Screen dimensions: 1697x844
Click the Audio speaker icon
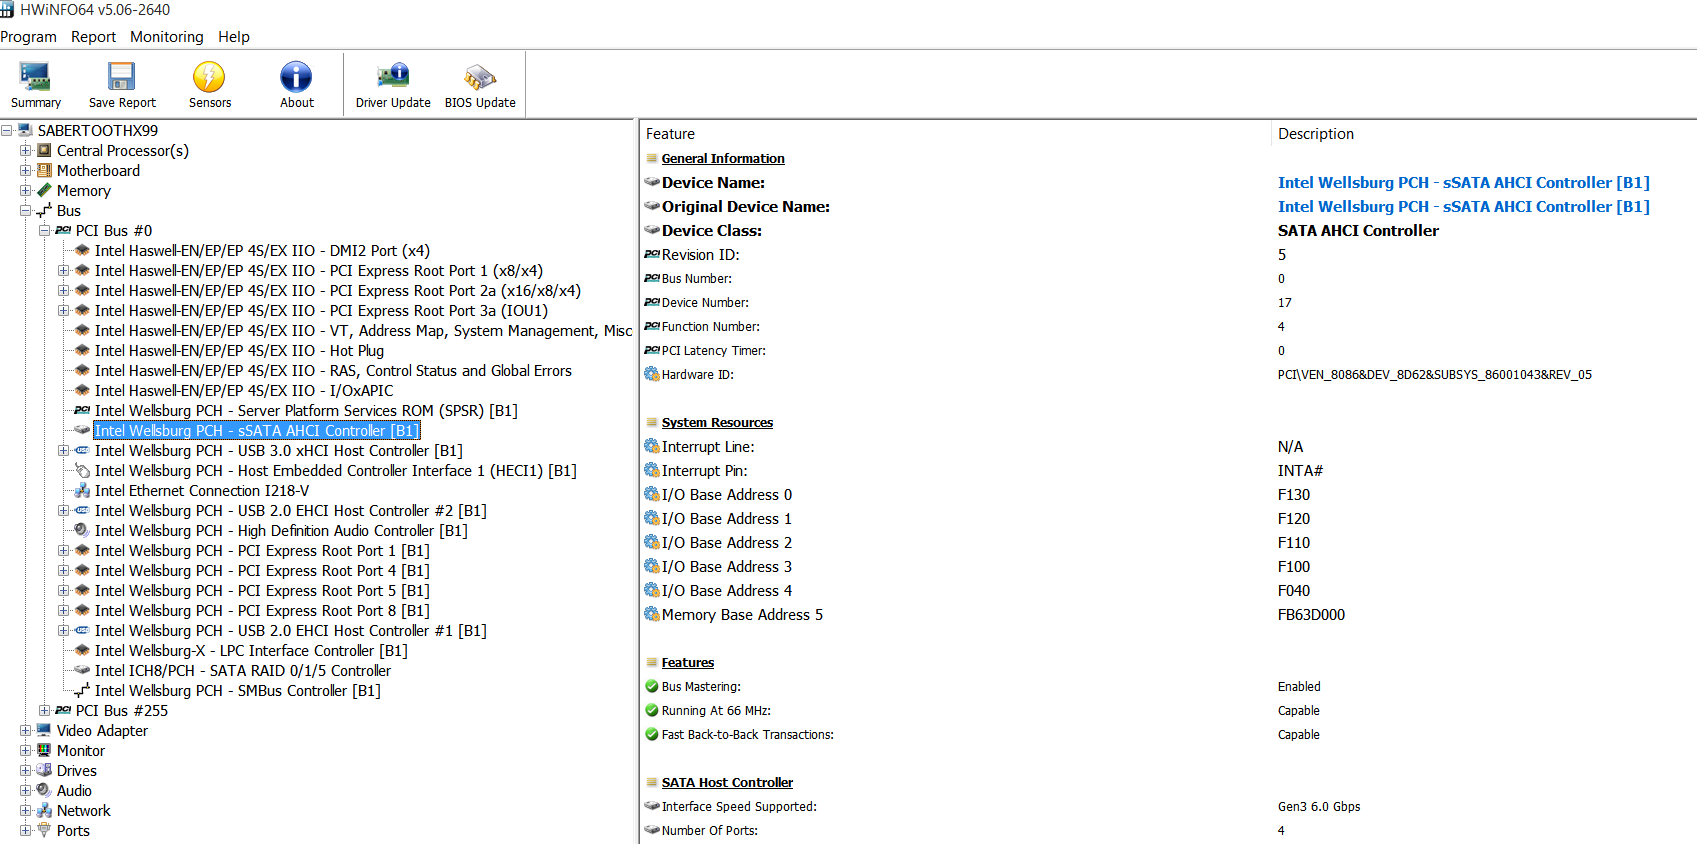44,791
